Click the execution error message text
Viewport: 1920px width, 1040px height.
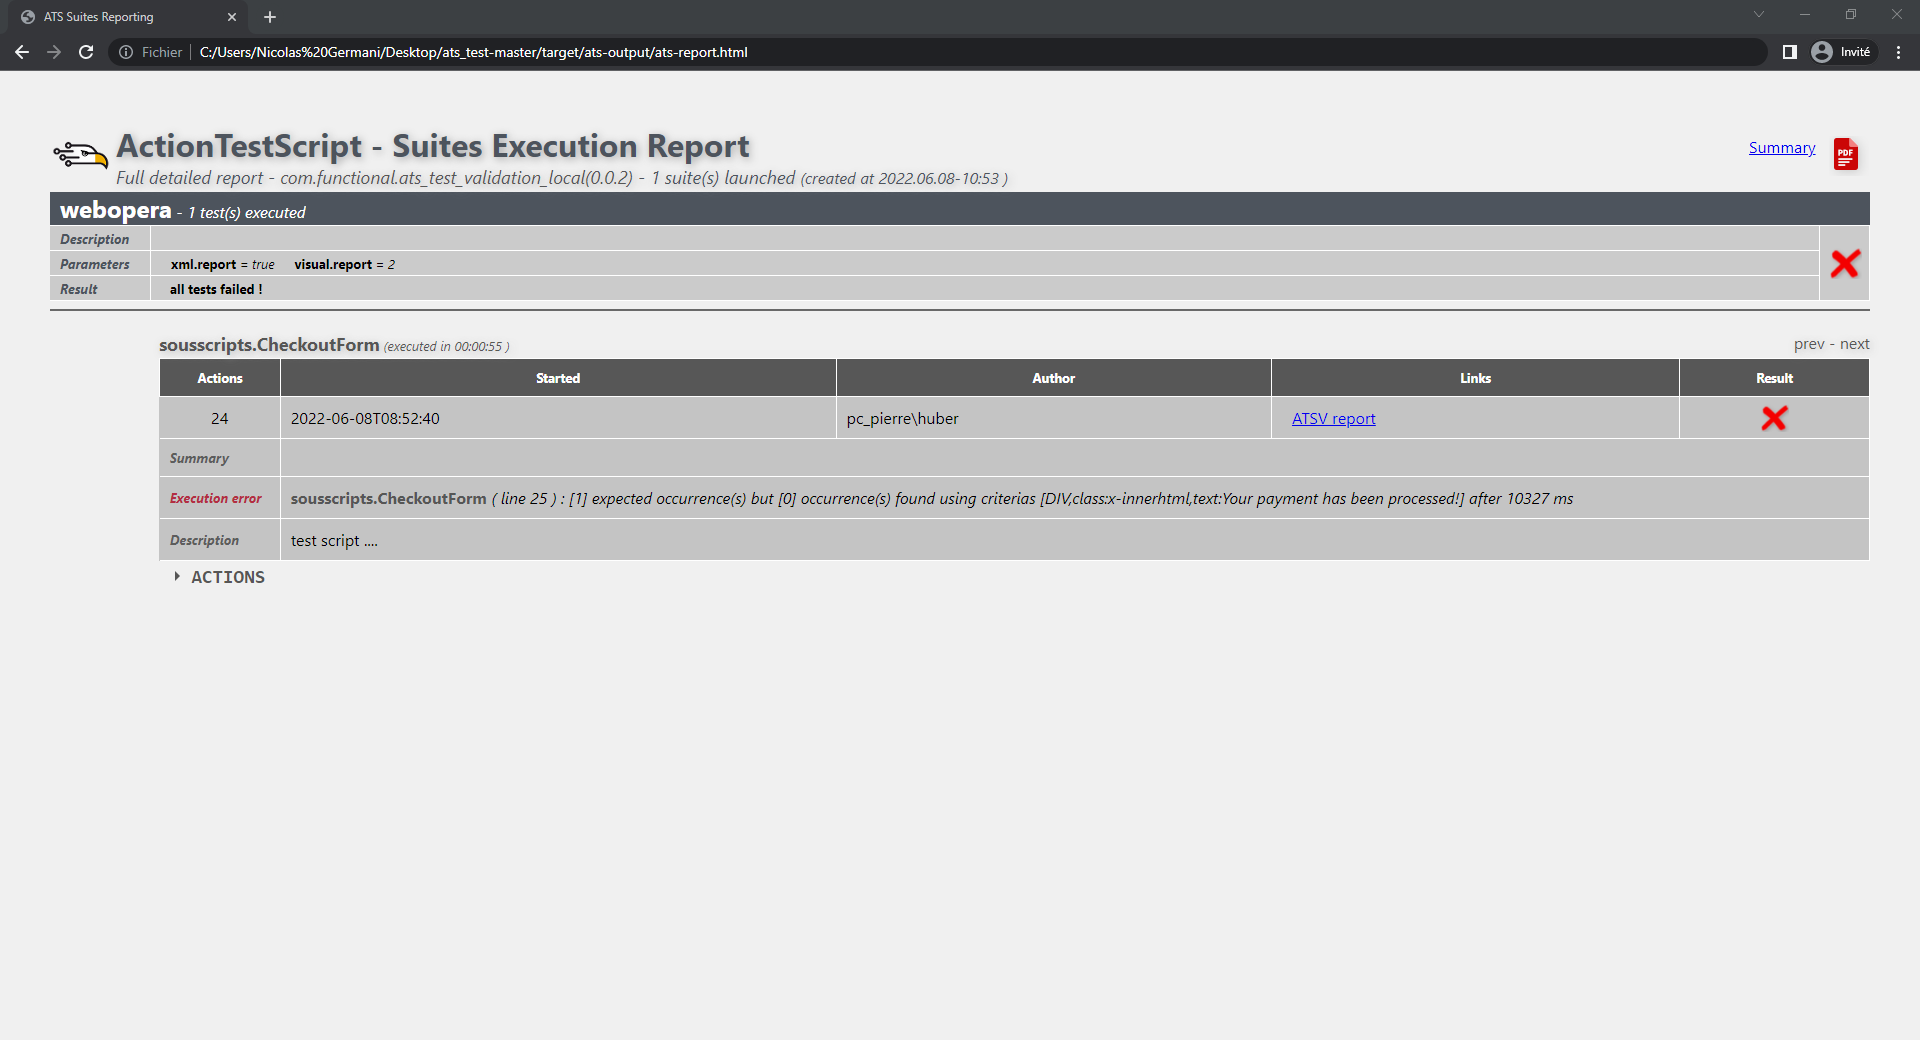[x=931, y=498]
